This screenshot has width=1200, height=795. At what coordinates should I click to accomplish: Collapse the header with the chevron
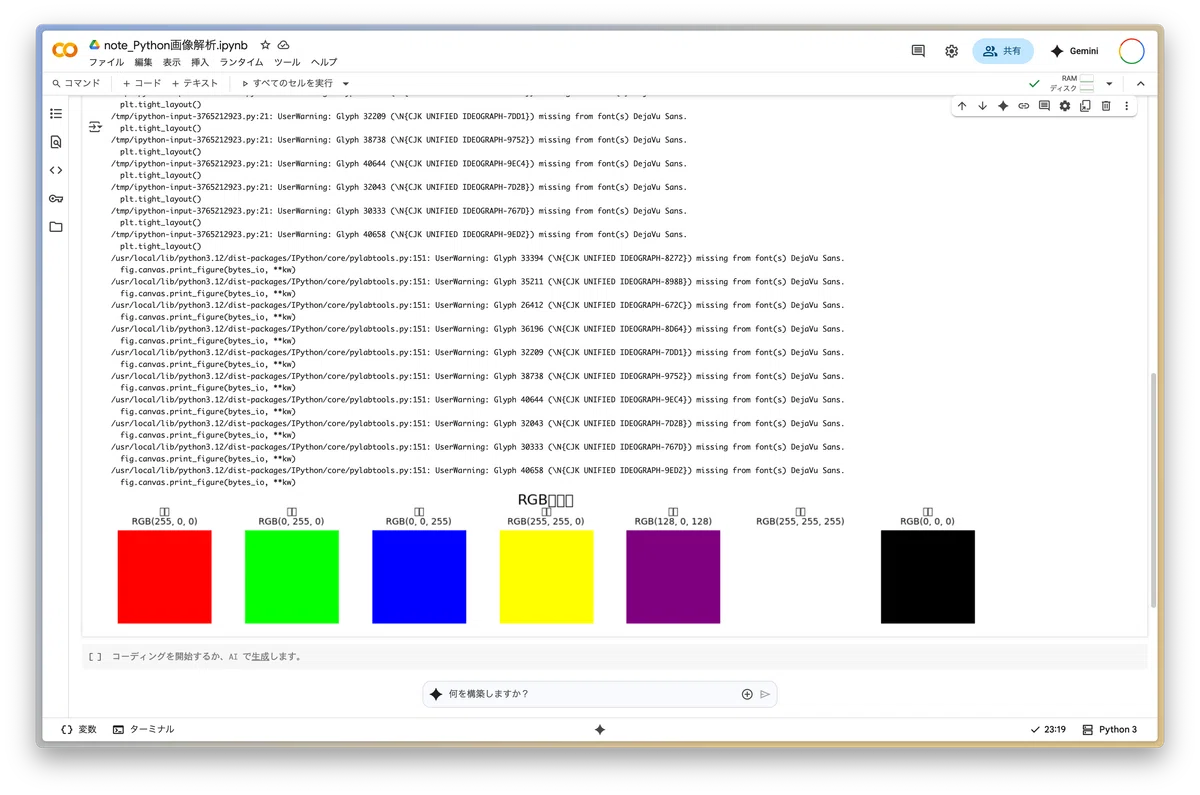pyautogui.click(x=1140, y=84)
